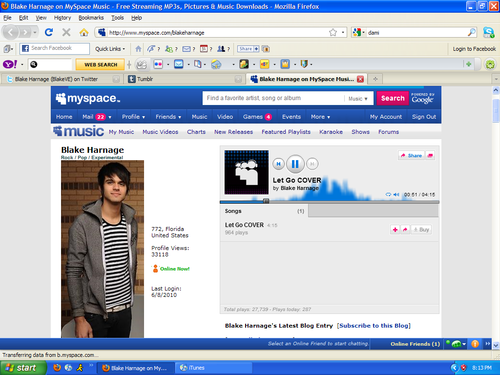This screenshot has width=500, height=375.
Task: Open the New Releases link
Action: coord(233,132)
